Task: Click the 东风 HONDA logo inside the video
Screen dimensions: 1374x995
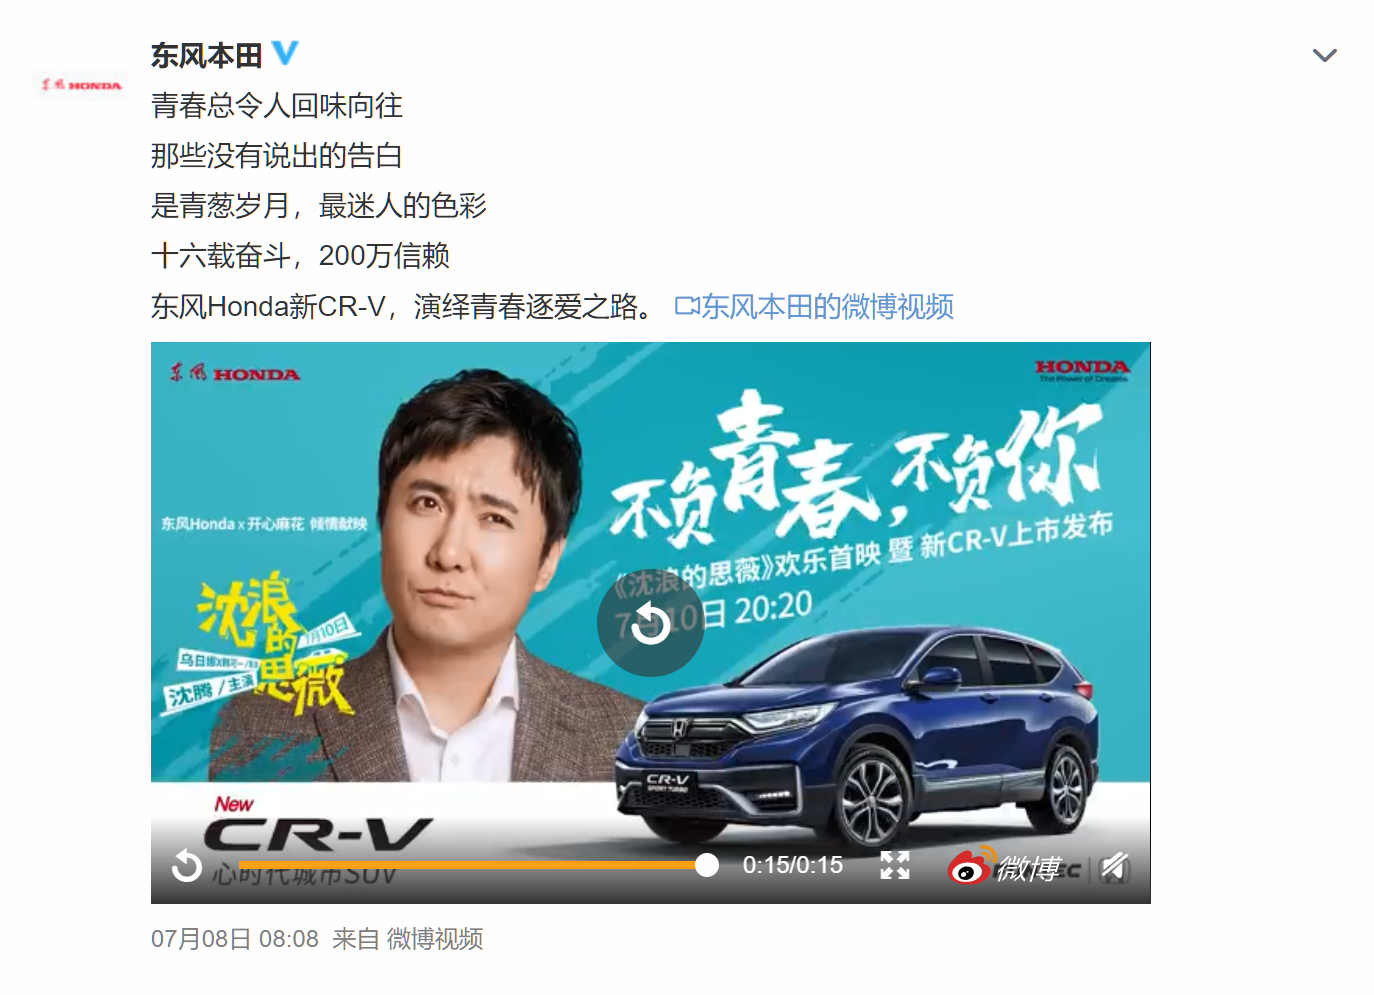Action: 234,373
